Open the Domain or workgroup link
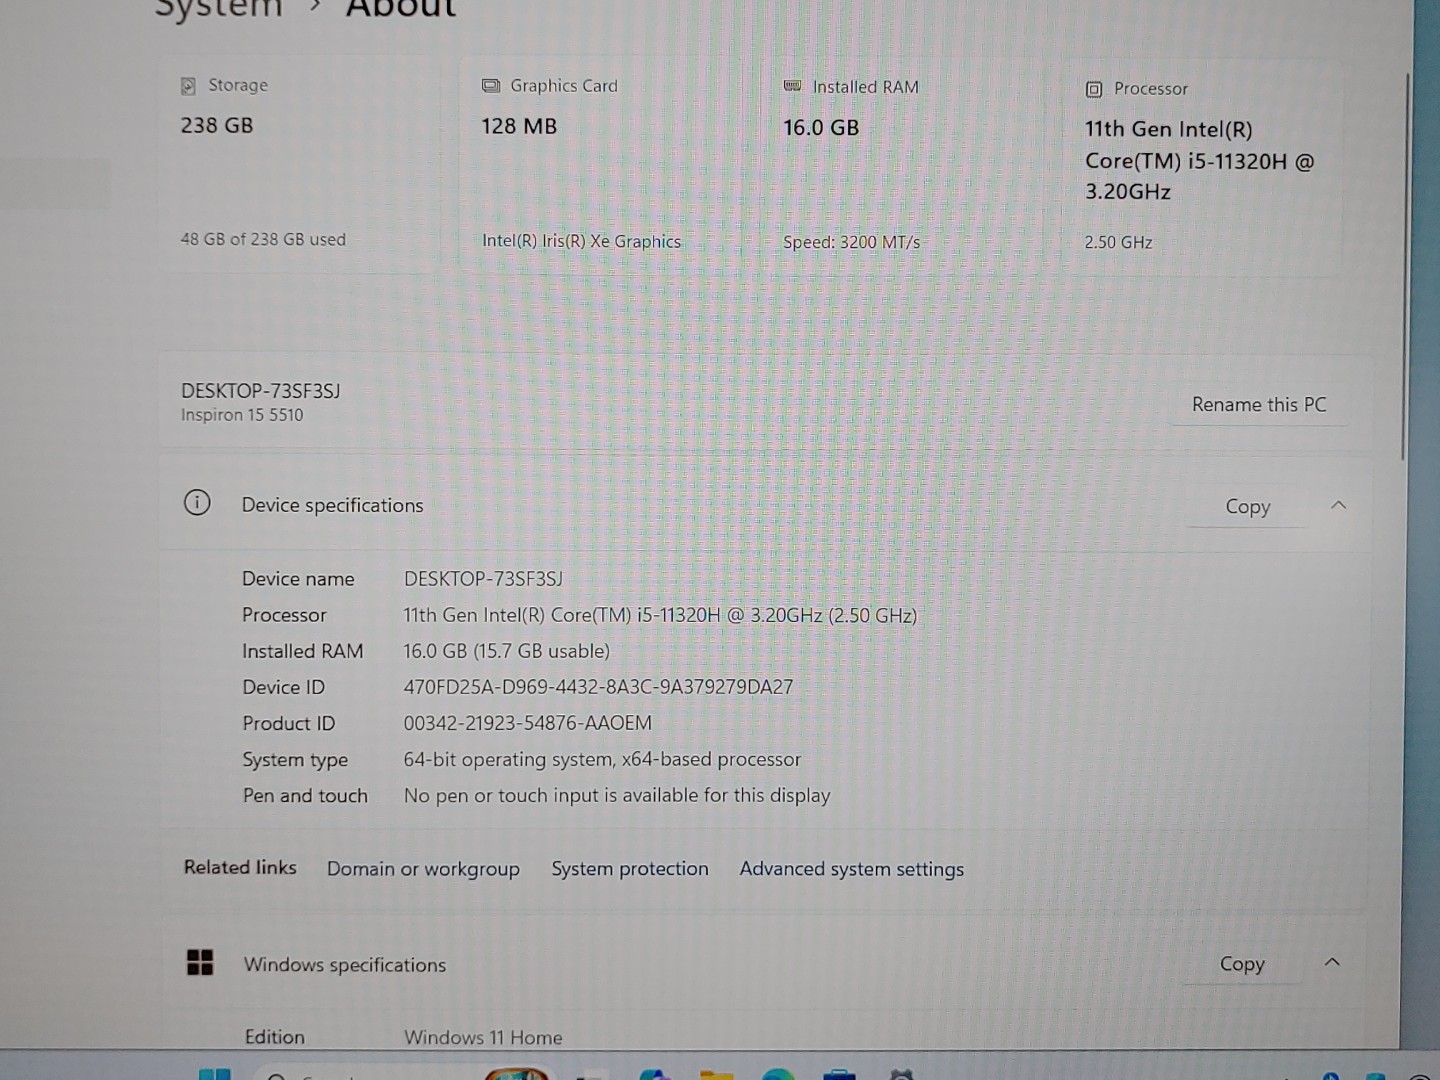Image resolution: width=1440 pixels, height=1080 pixels. tap(423, 869)
